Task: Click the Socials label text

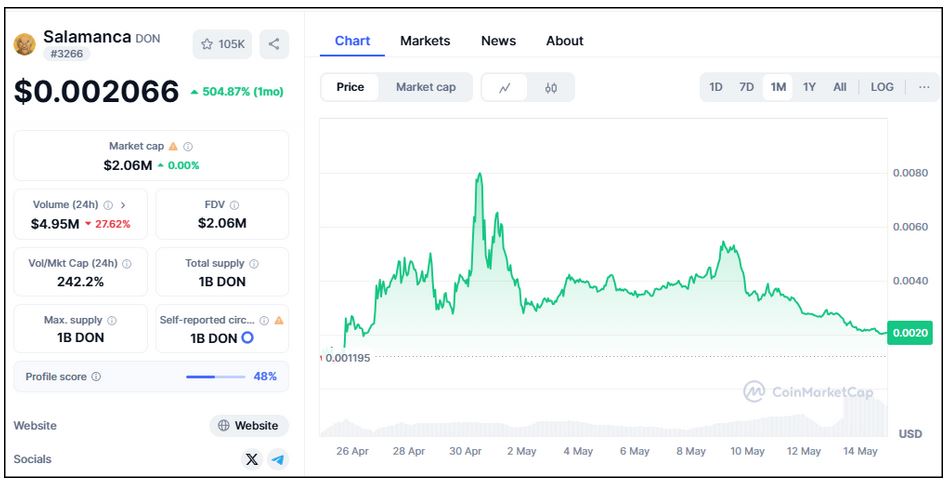Action: pyautogui.click(x=33, y=460)
